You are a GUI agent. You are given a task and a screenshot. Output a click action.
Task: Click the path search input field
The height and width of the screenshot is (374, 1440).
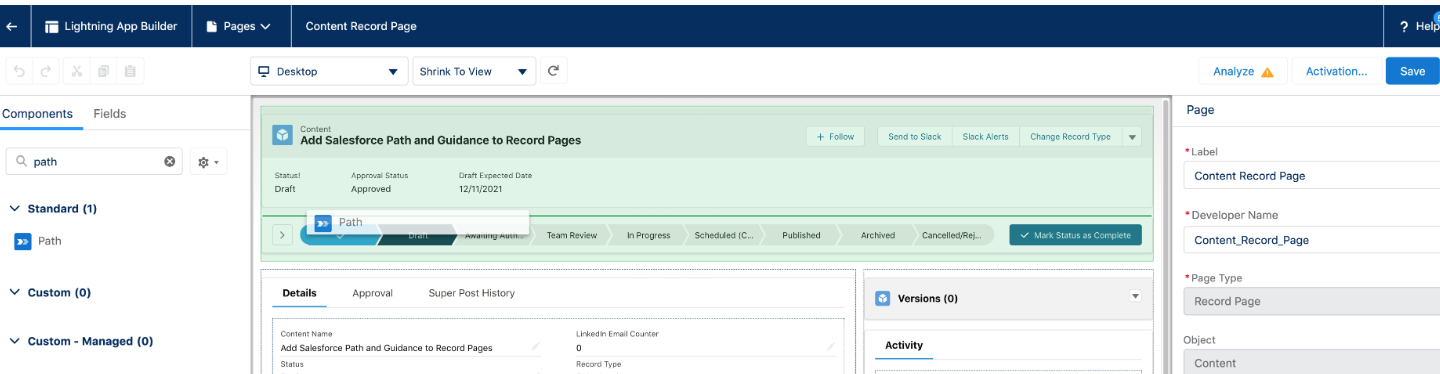95,161
